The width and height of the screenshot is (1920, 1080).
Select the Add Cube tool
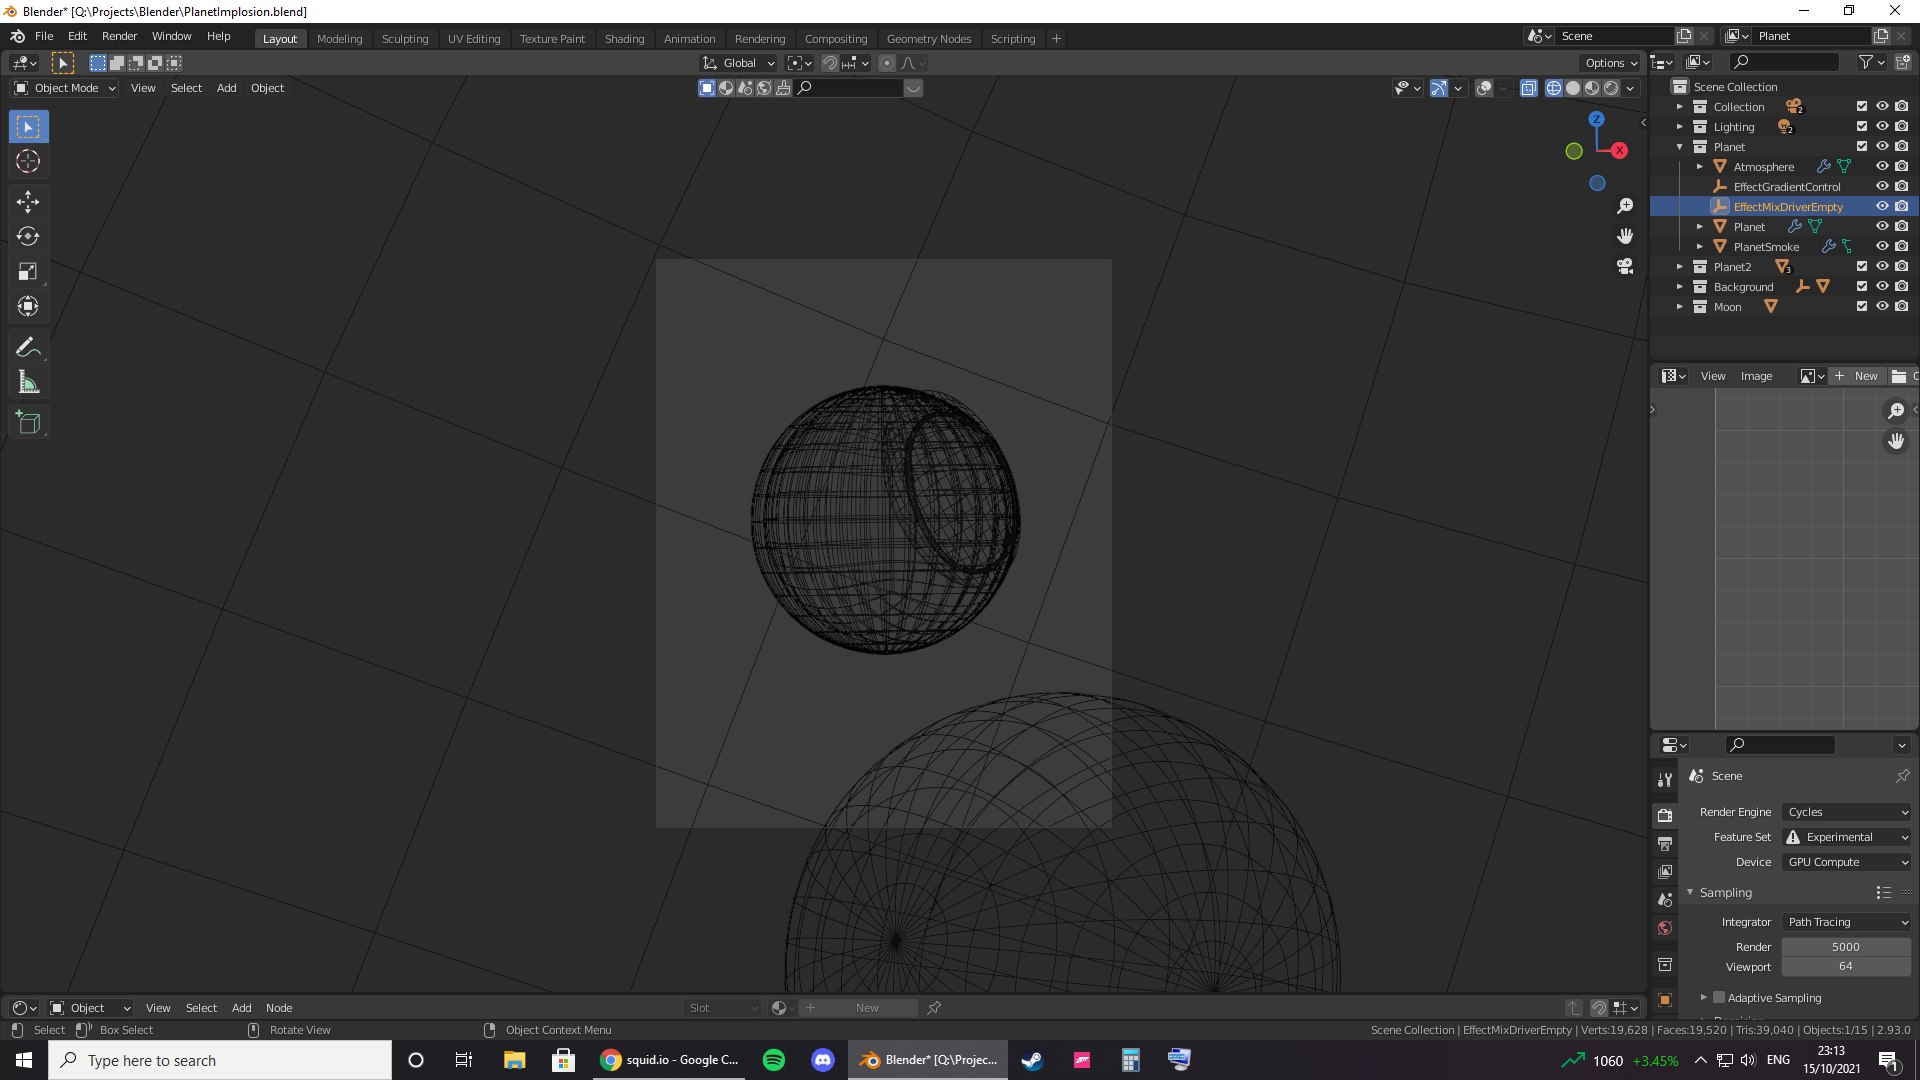[x=28, y=423]
